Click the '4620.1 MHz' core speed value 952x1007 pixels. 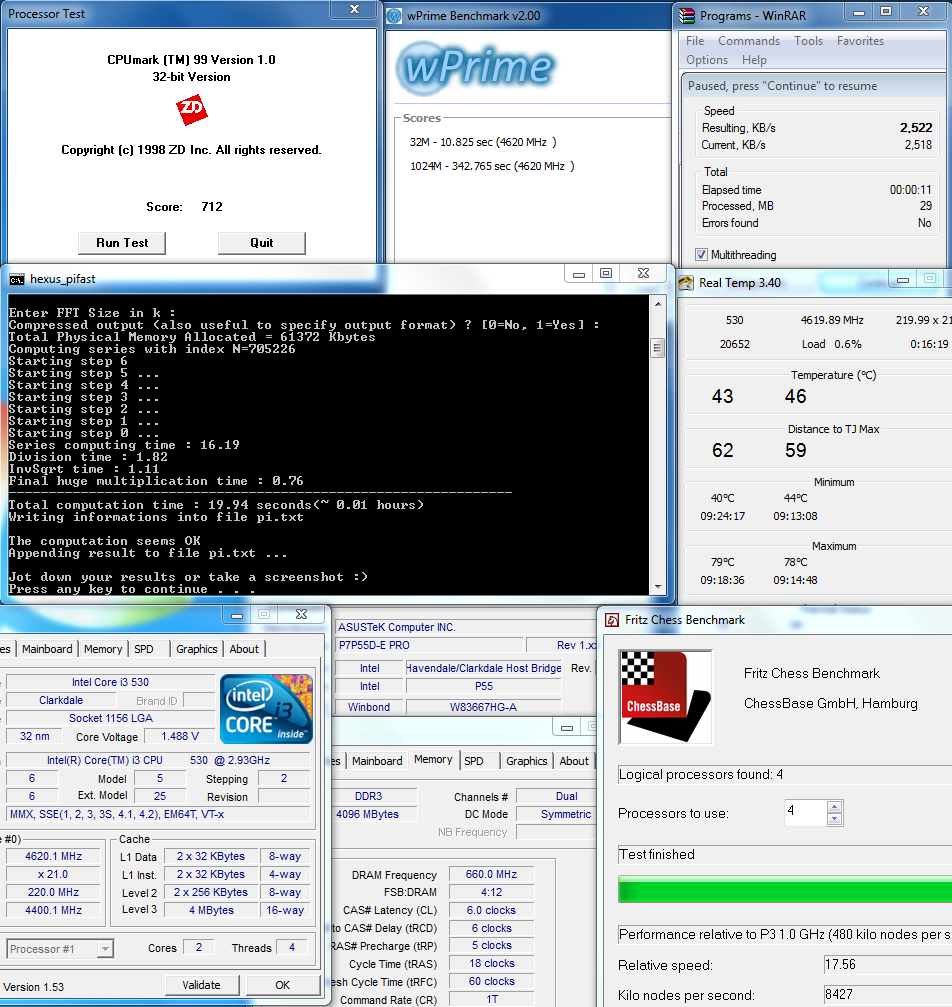[53, 856]
